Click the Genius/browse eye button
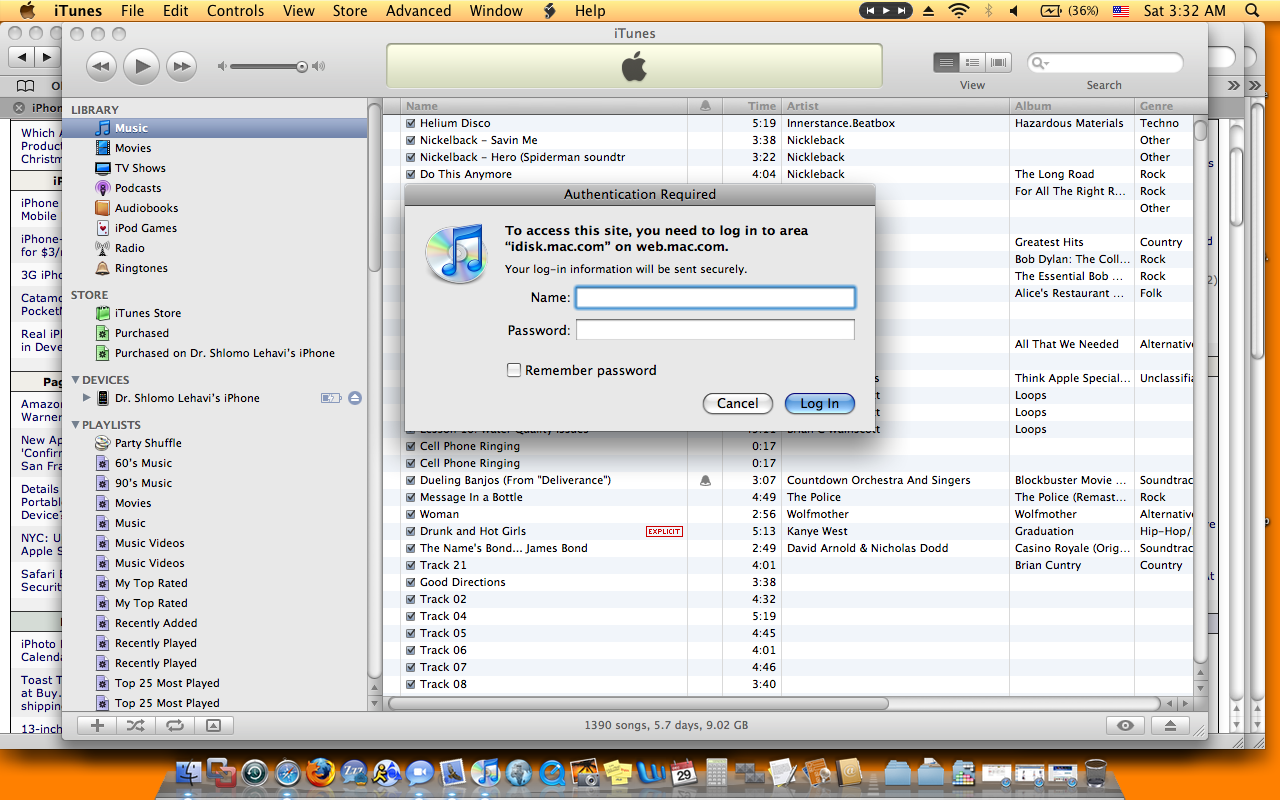Viewport: 1280px width, 800px height. coord(1126,726)
